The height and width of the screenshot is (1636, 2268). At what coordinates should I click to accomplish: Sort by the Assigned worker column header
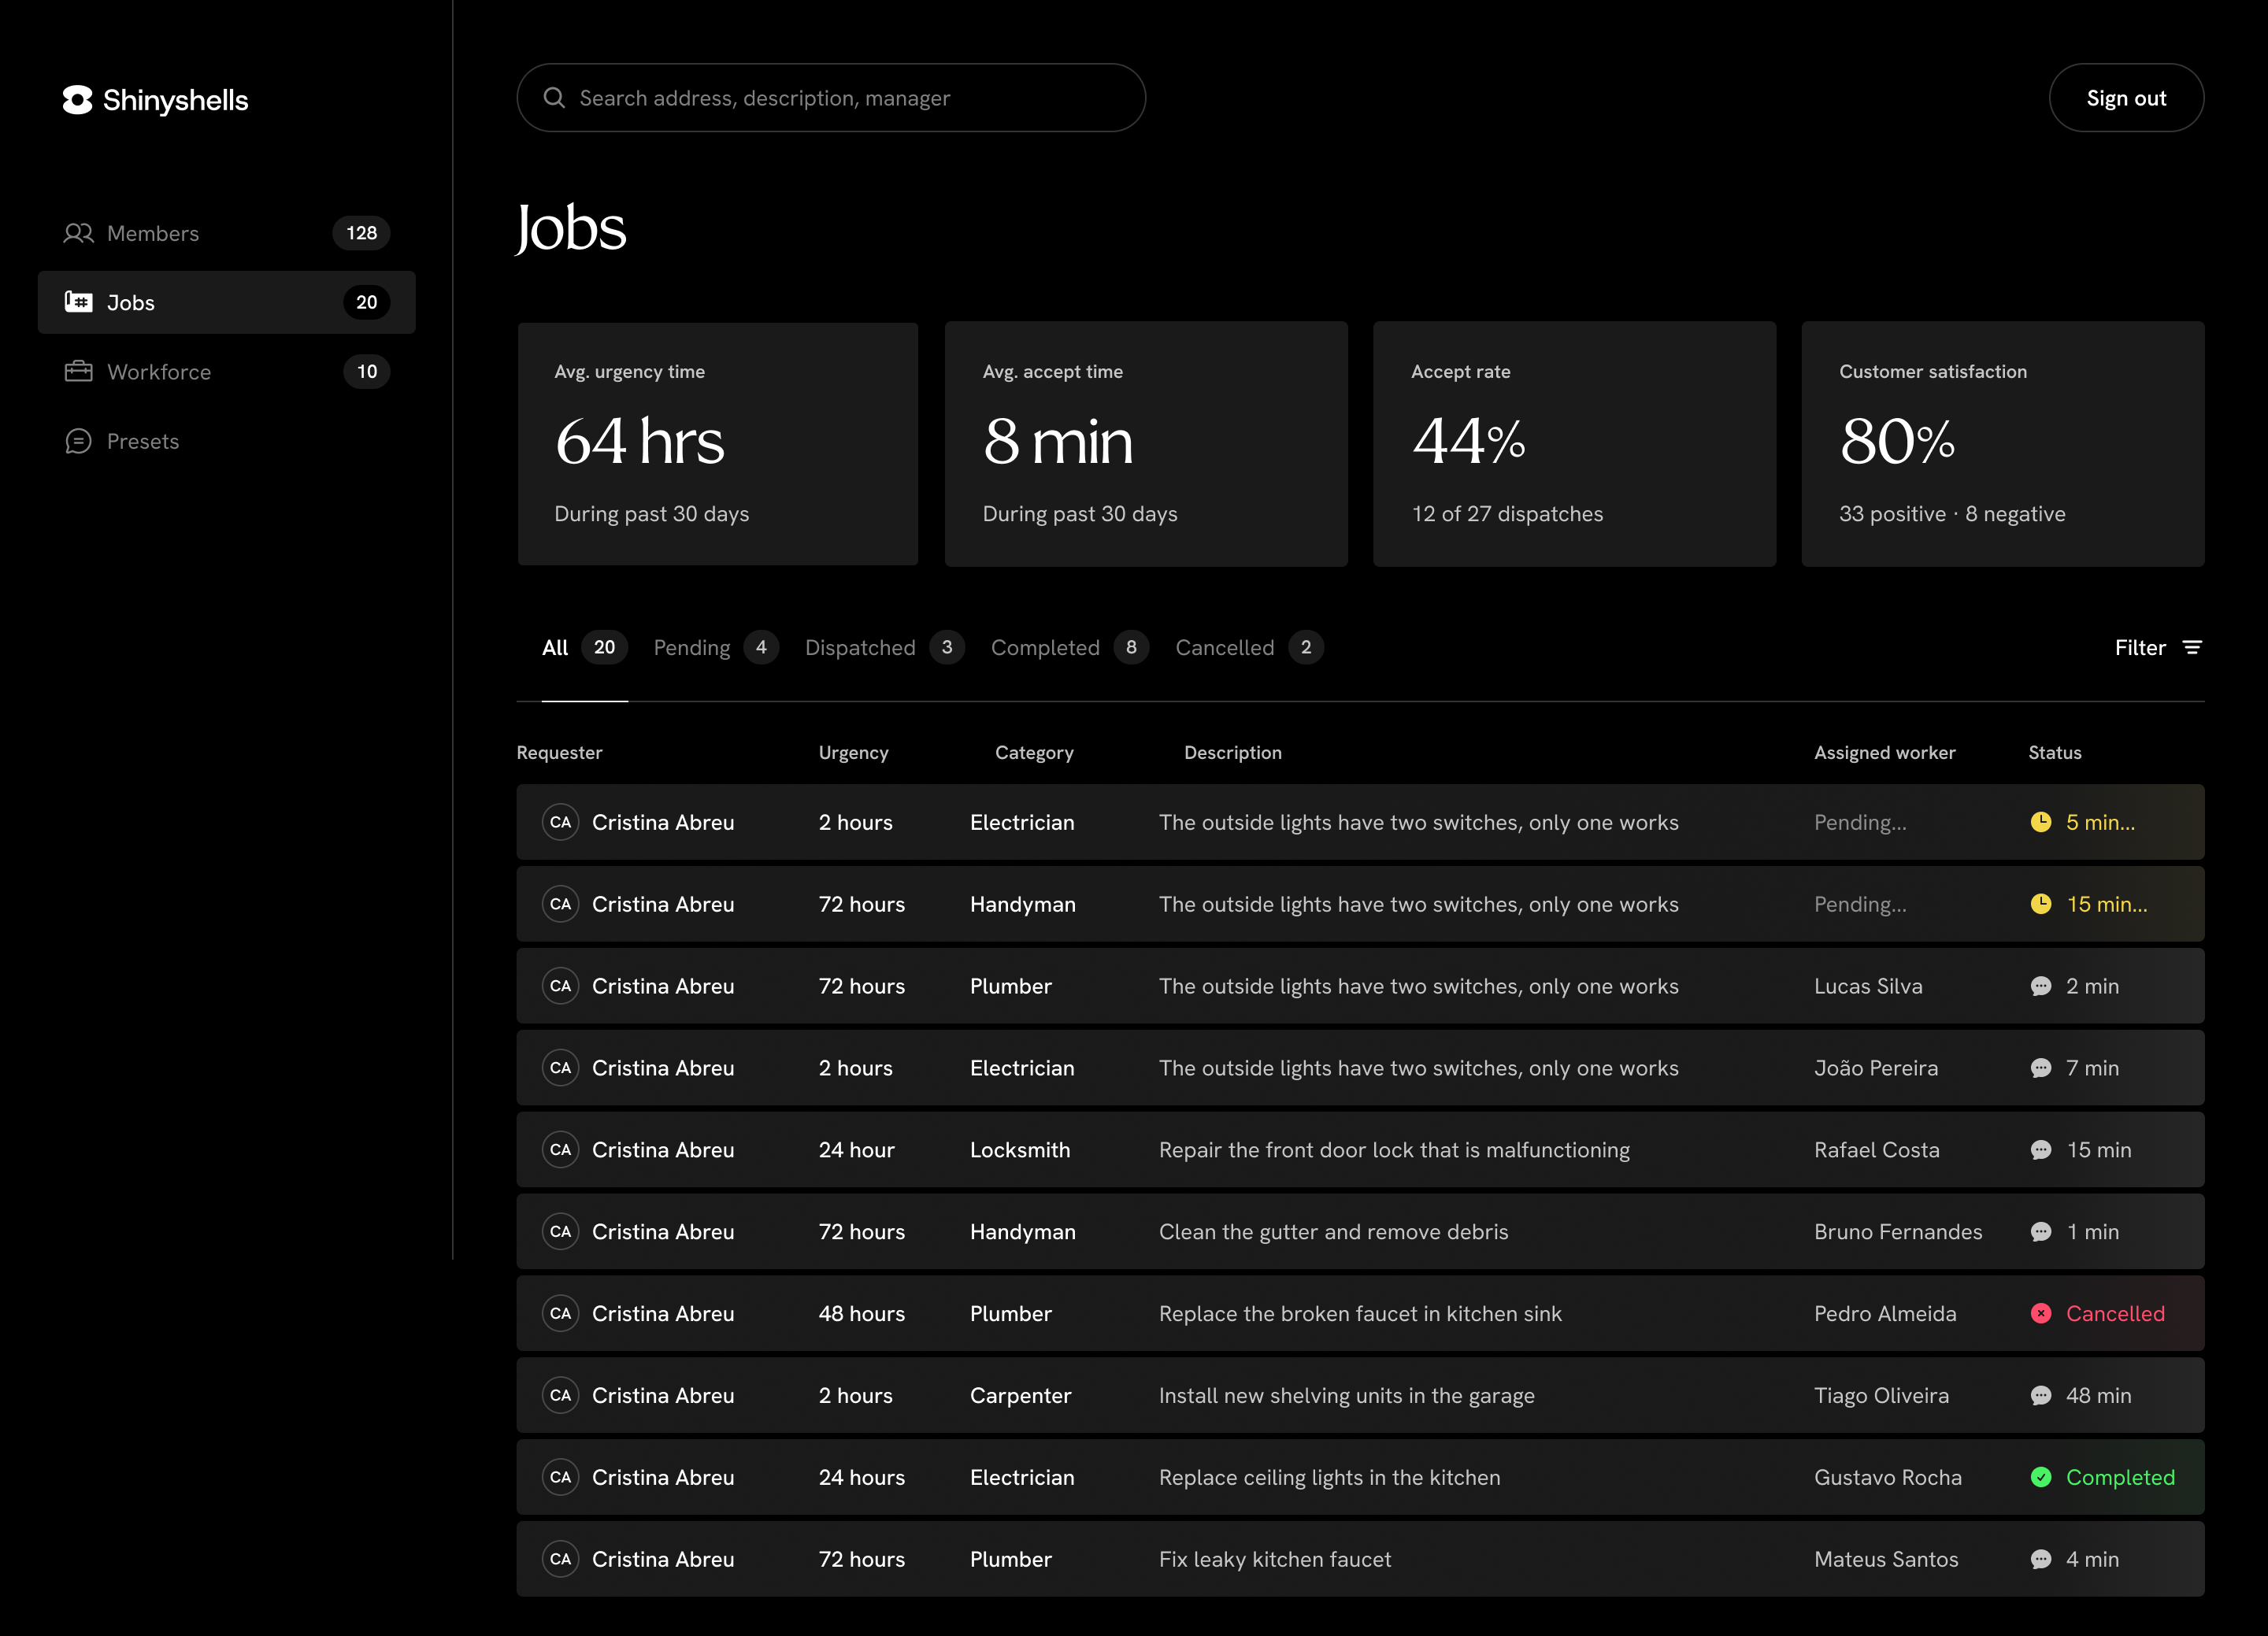(x=1885, y=753)
